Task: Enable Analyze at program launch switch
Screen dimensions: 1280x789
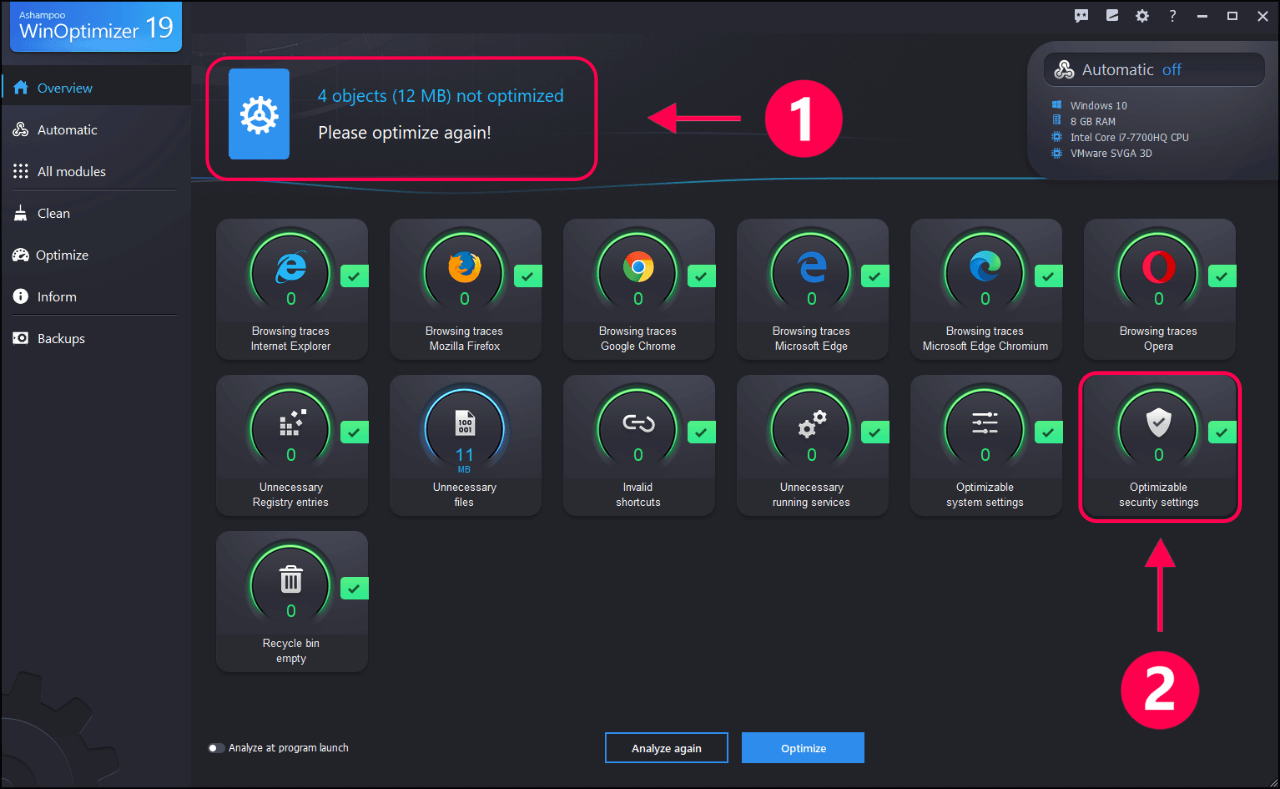Action: pyautogui.click(x=216, y=748)
